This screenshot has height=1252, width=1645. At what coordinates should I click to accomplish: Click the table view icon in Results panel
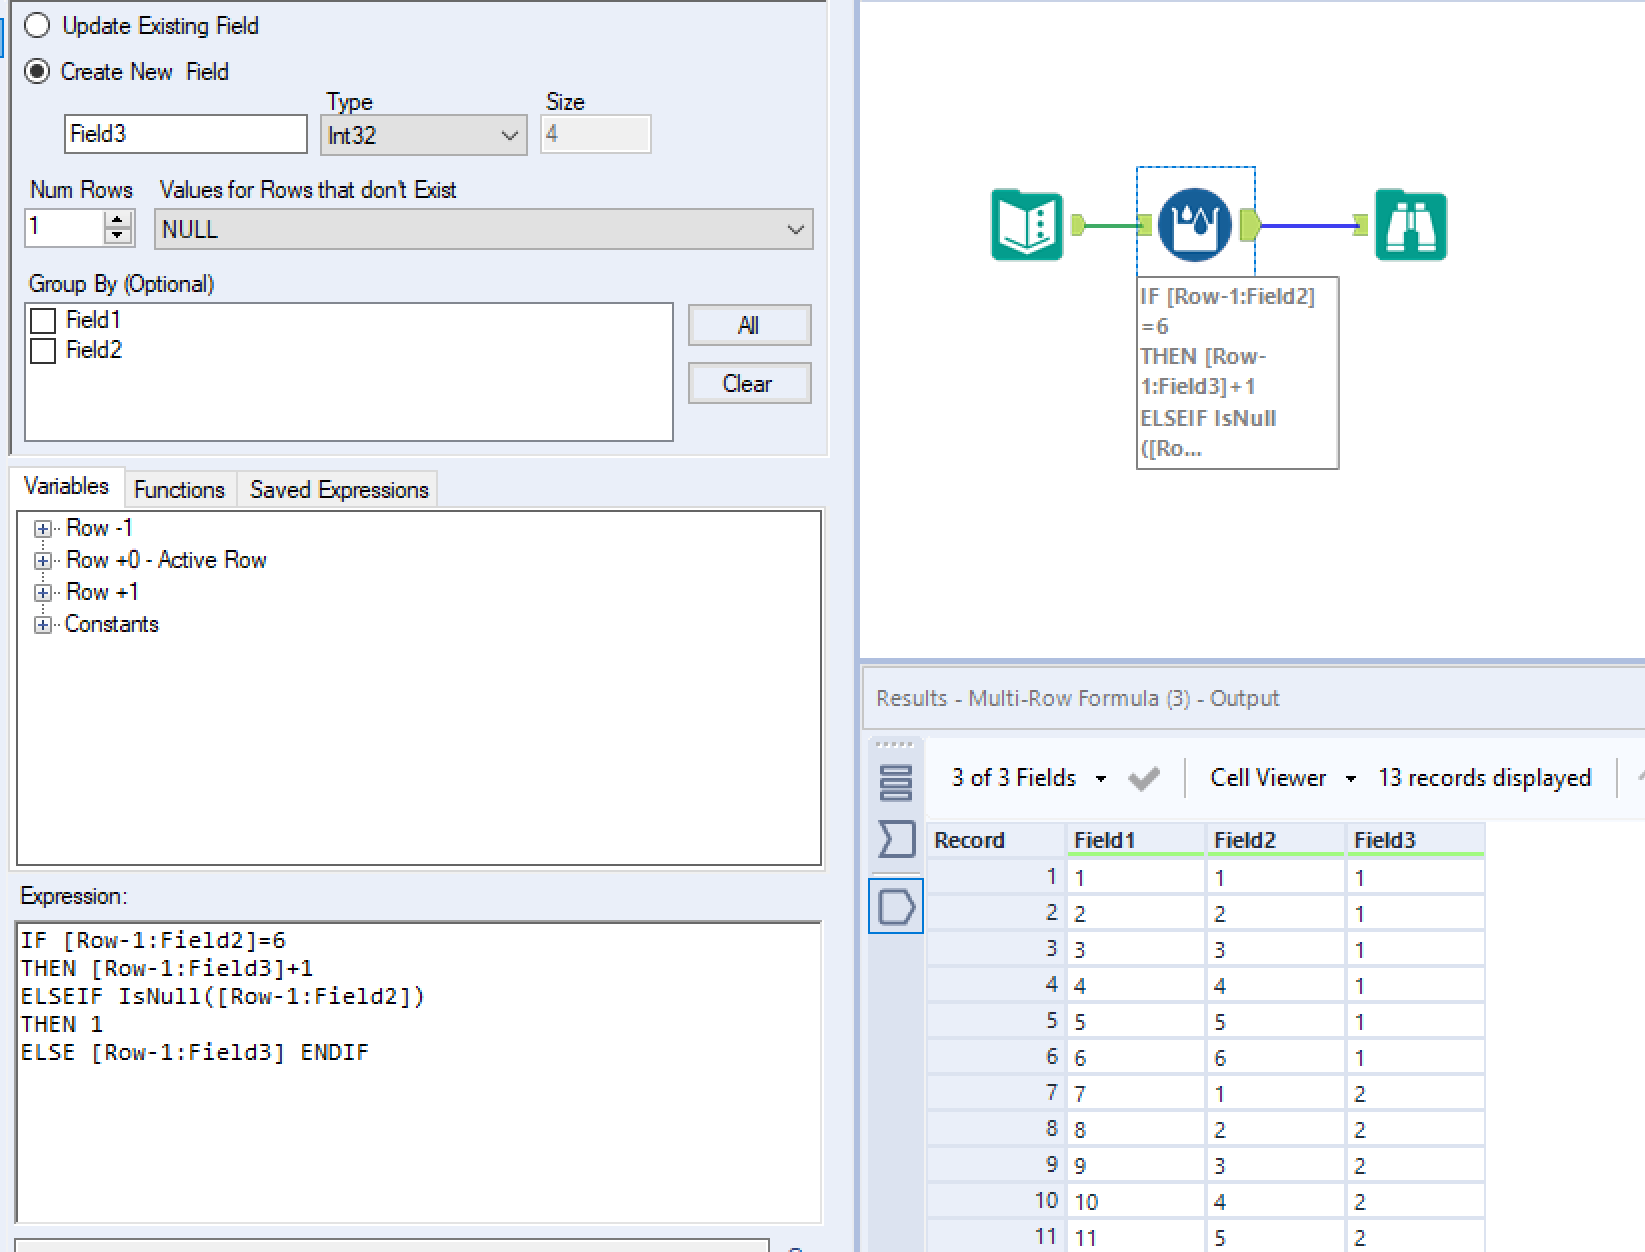(897, 781)
